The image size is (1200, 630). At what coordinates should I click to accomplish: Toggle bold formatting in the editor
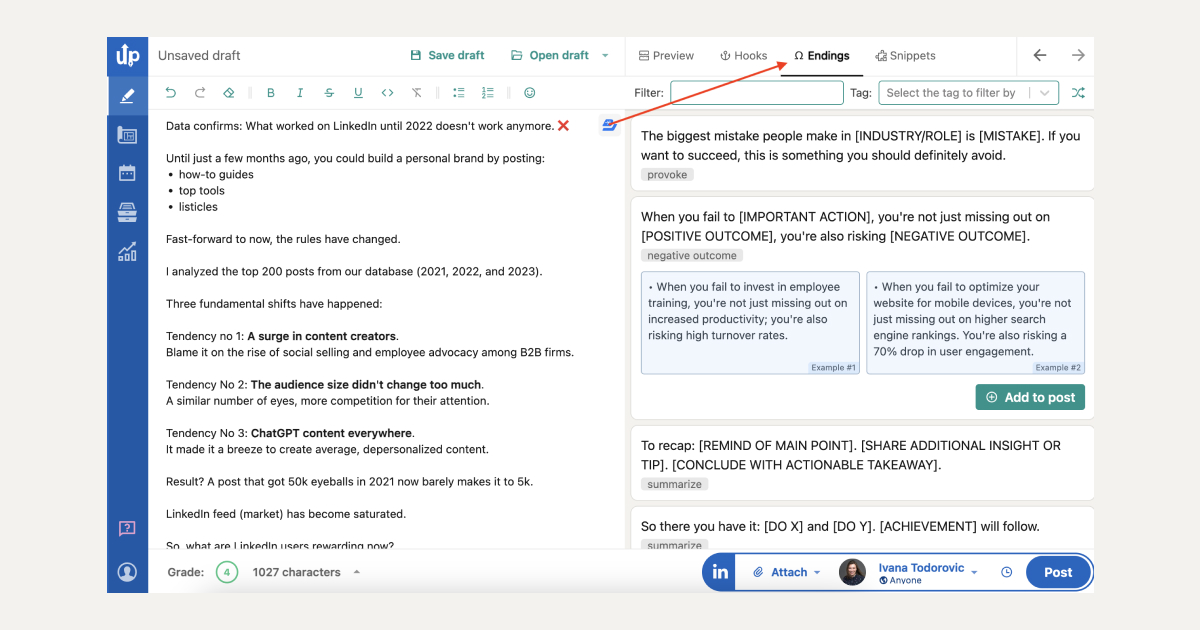tap(270, 92)
